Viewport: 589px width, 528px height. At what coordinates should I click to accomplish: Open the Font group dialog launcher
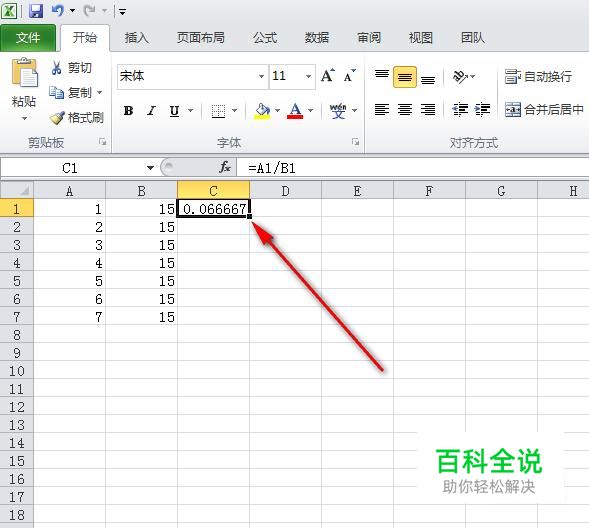[x=355, y=142]
